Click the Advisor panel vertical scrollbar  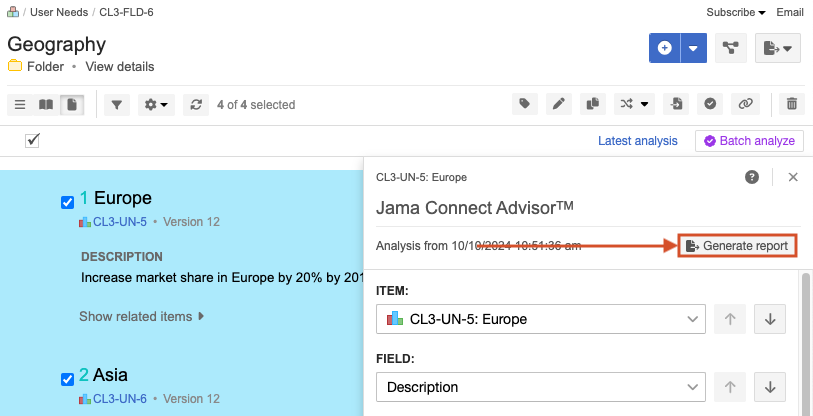[805, 342]
